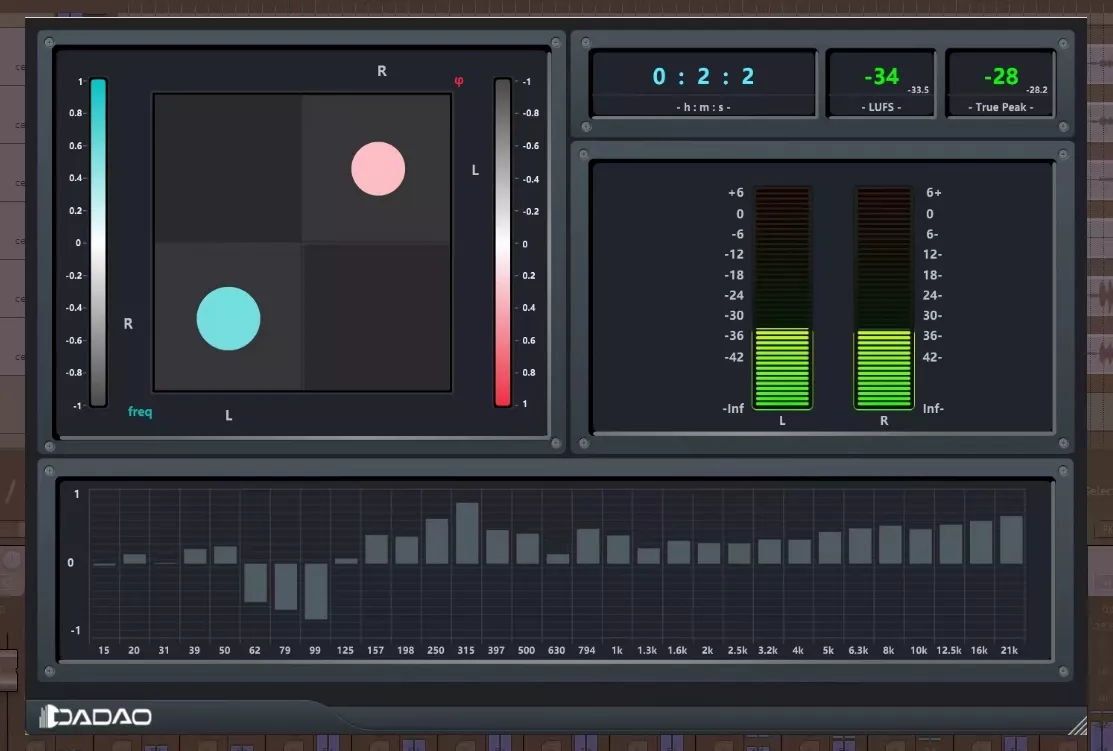
Task: Click the 79 Hz negative spectrum bar
Action: [x=285, y=586]
